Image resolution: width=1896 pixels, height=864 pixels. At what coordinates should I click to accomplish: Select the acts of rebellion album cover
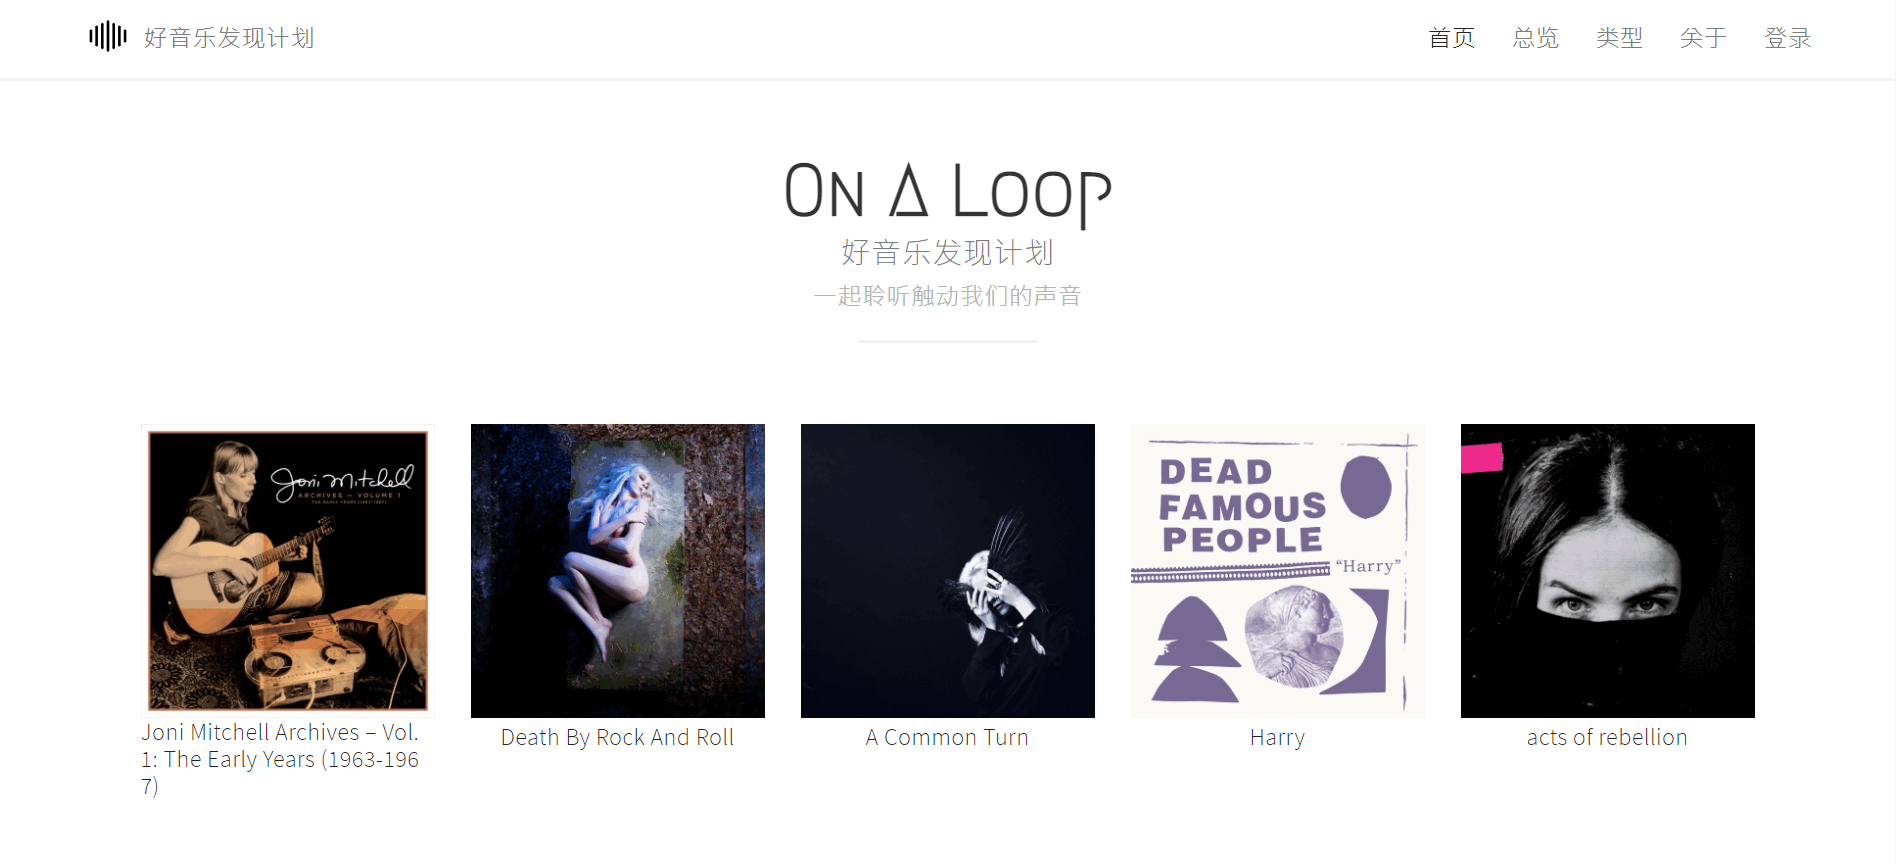coord(1608,571)
